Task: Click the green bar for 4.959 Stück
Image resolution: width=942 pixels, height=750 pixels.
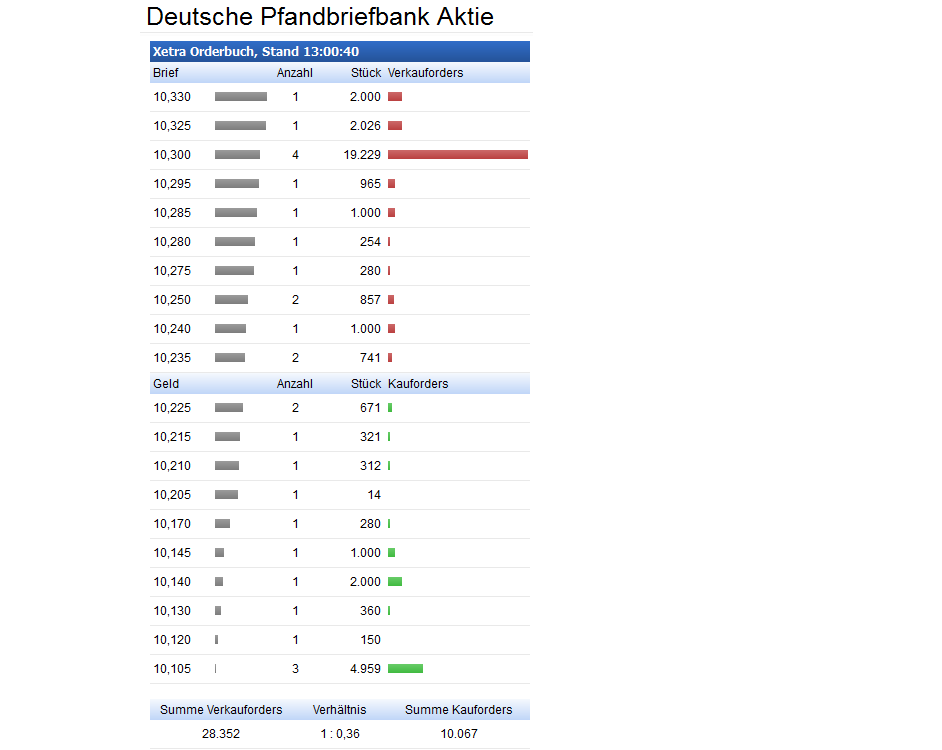Action: point(405,669)
